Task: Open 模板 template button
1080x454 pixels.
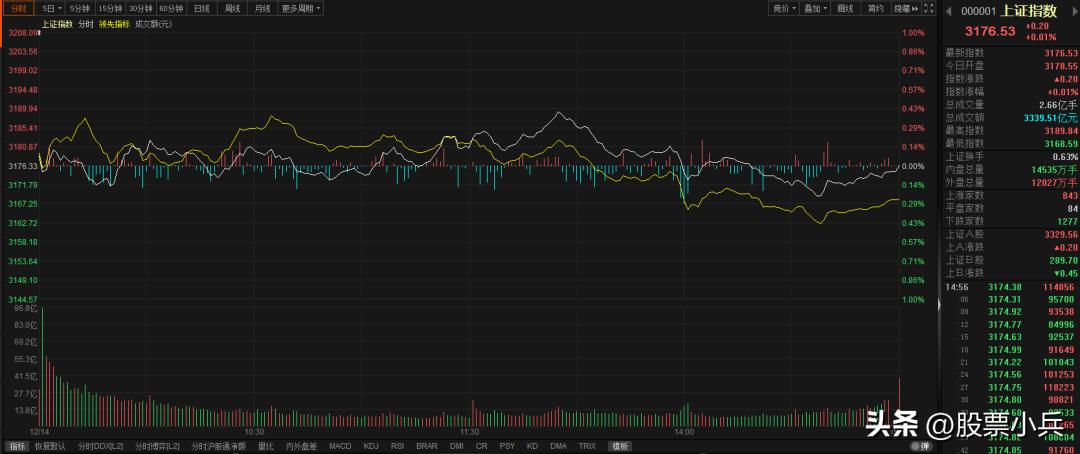Action: pyautogui.click(x=621, y=446)
